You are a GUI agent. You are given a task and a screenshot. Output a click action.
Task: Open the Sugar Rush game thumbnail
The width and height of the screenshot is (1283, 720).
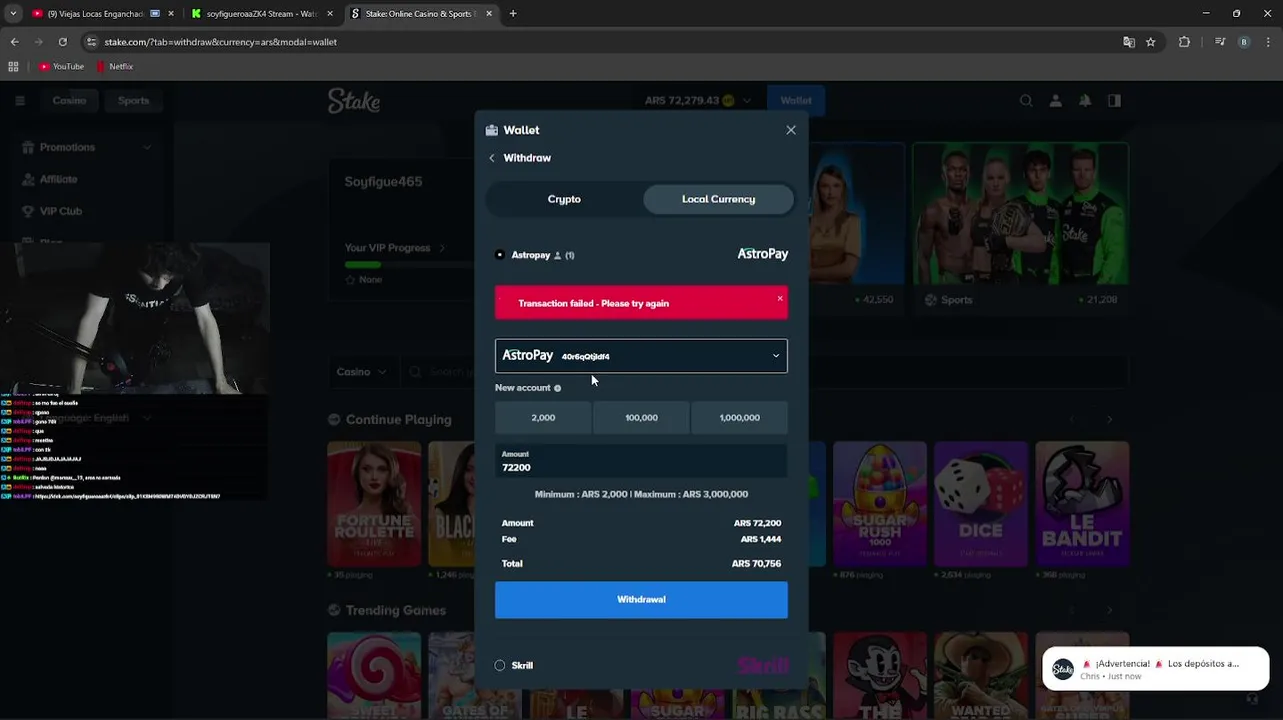(x=879, y=504)
